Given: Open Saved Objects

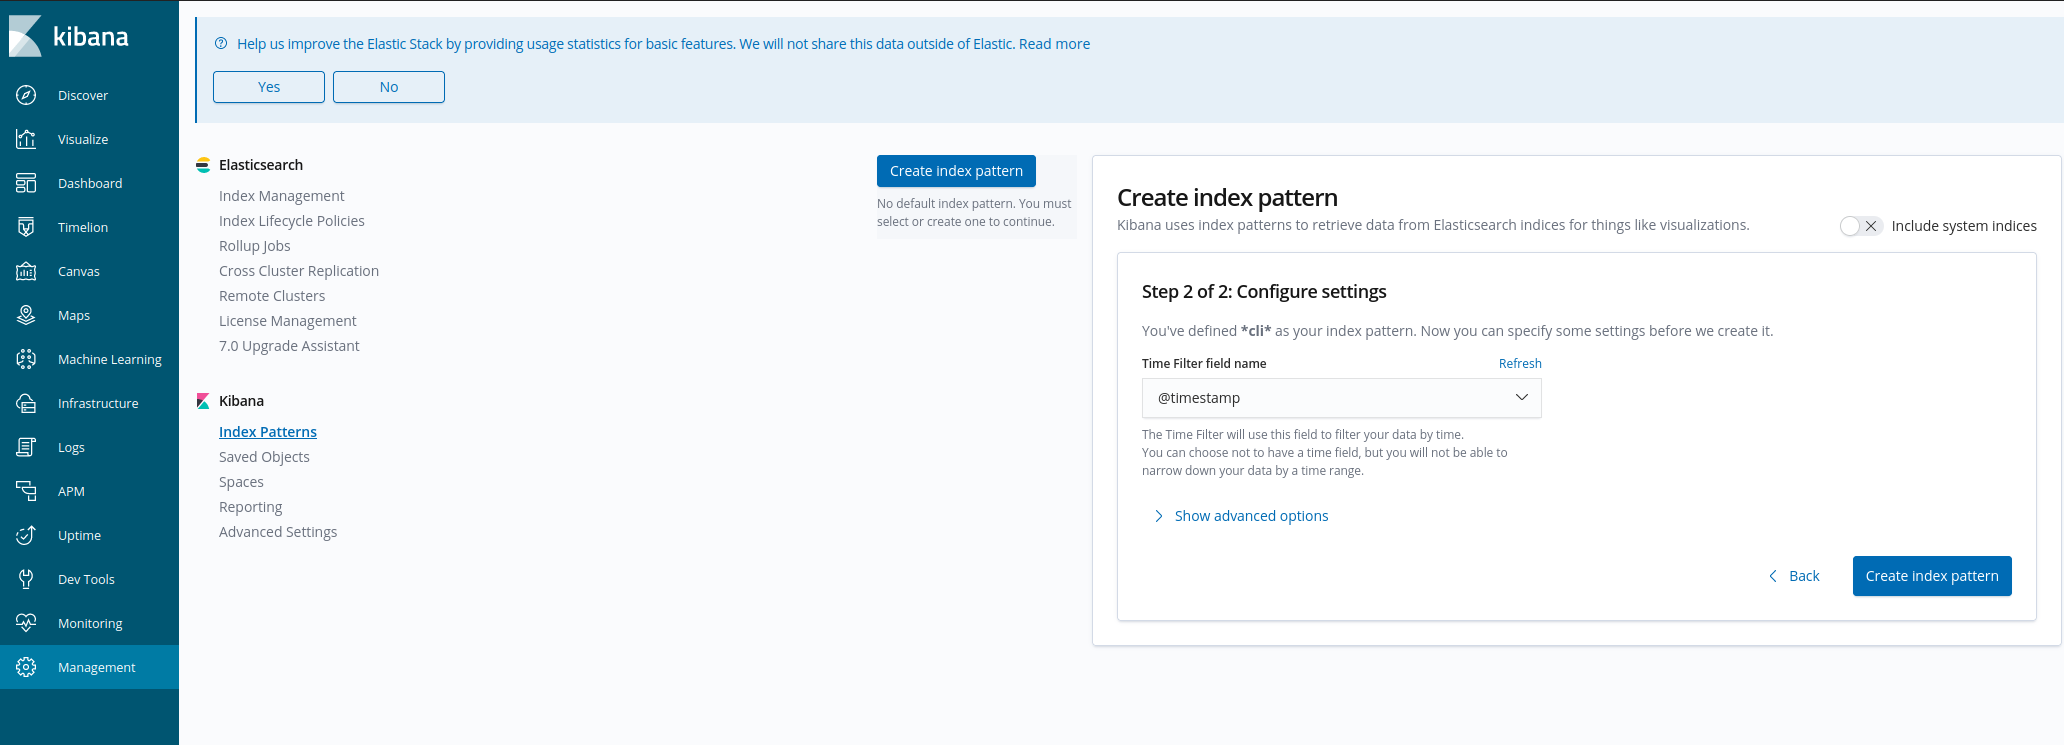Looking at the screenshot, I should pyautogui.click(x=264, y=457).
